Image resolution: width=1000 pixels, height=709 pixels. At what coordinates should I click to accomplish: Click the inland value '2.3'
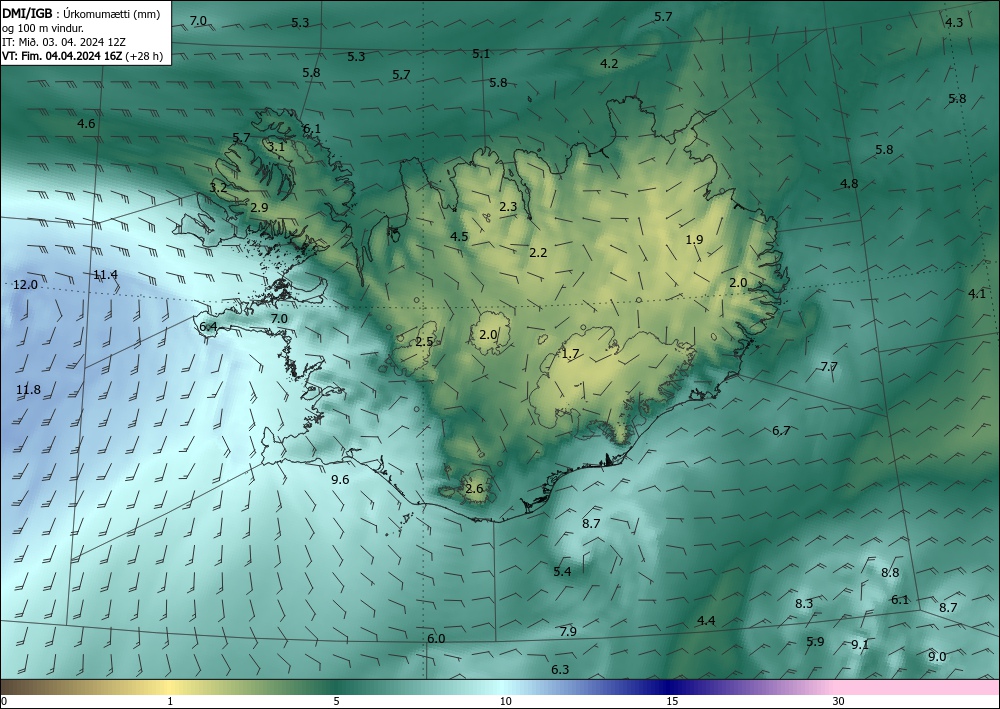(x=508, y=207)
